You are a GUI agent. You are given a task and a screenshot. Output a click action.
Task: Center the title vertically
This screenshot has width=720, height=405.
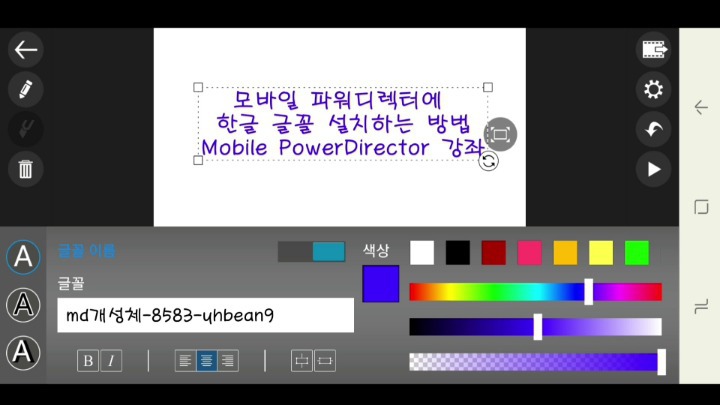pos(302,360)
